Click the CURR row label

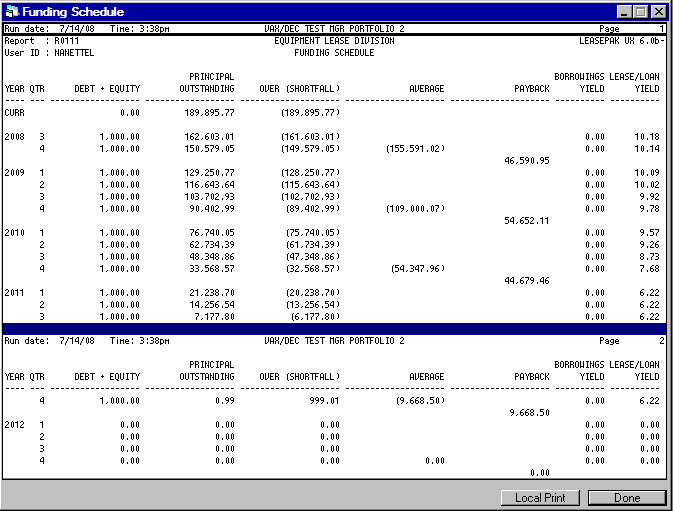[15, 113]
